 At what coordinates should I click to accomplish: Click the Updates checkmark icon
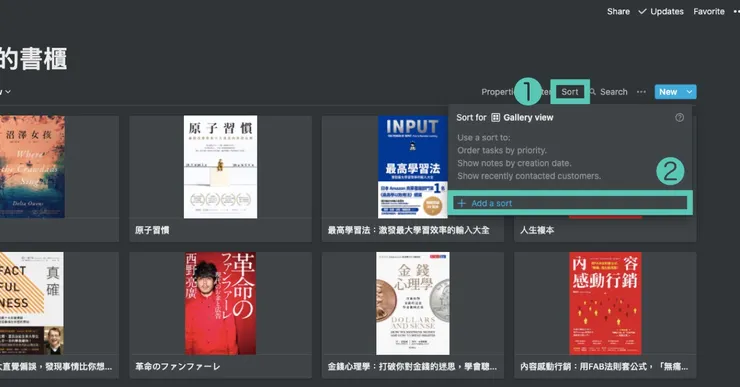[x=642, y=11]
